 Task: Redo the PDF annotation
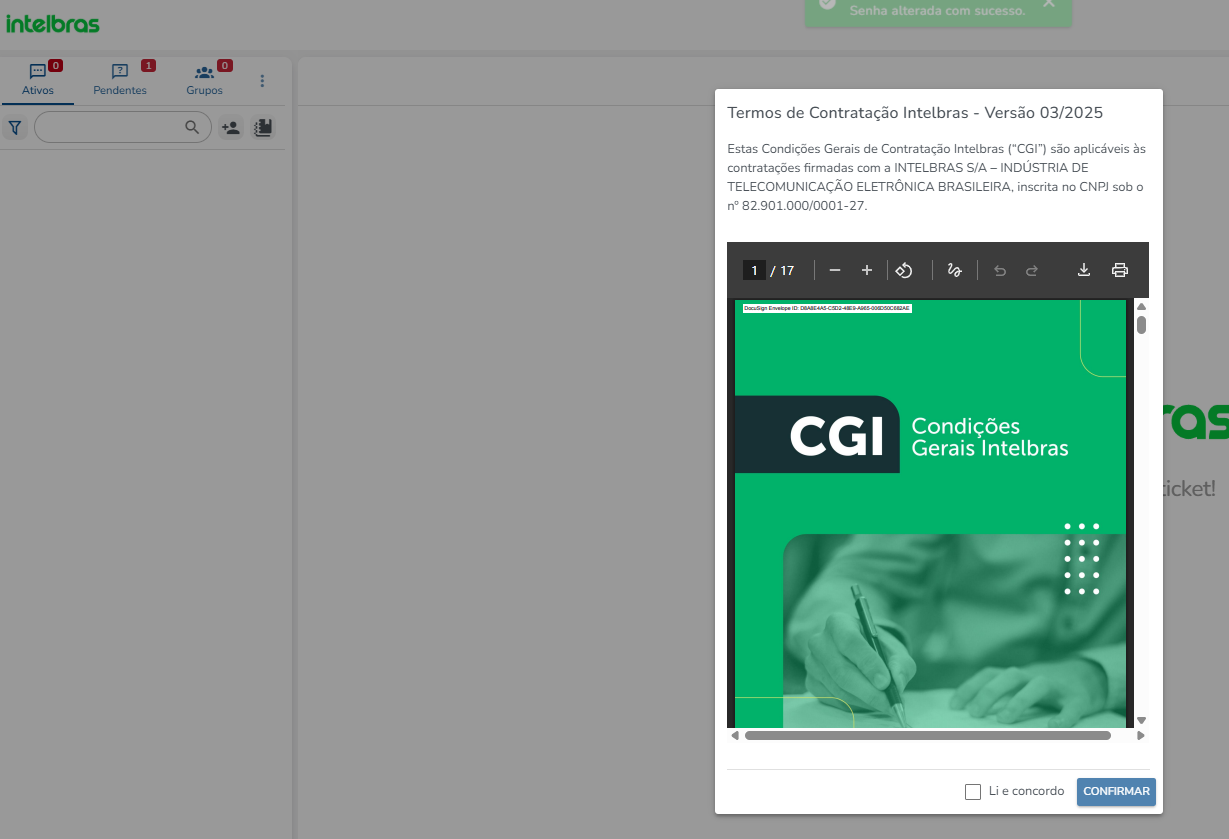(1032, 270)
